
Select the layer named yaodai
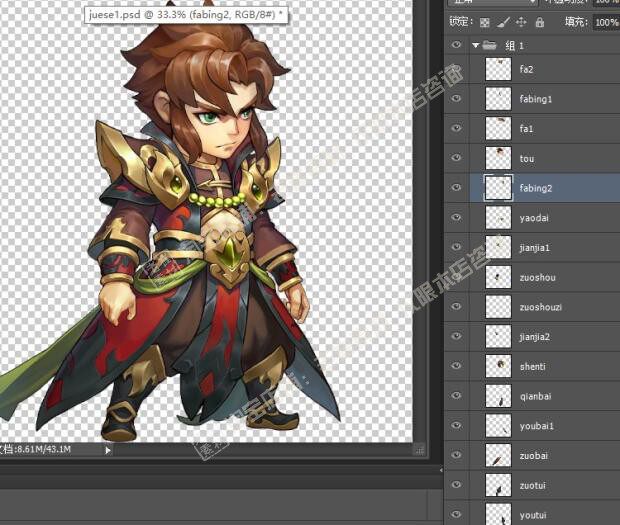[x=534, y=218]
